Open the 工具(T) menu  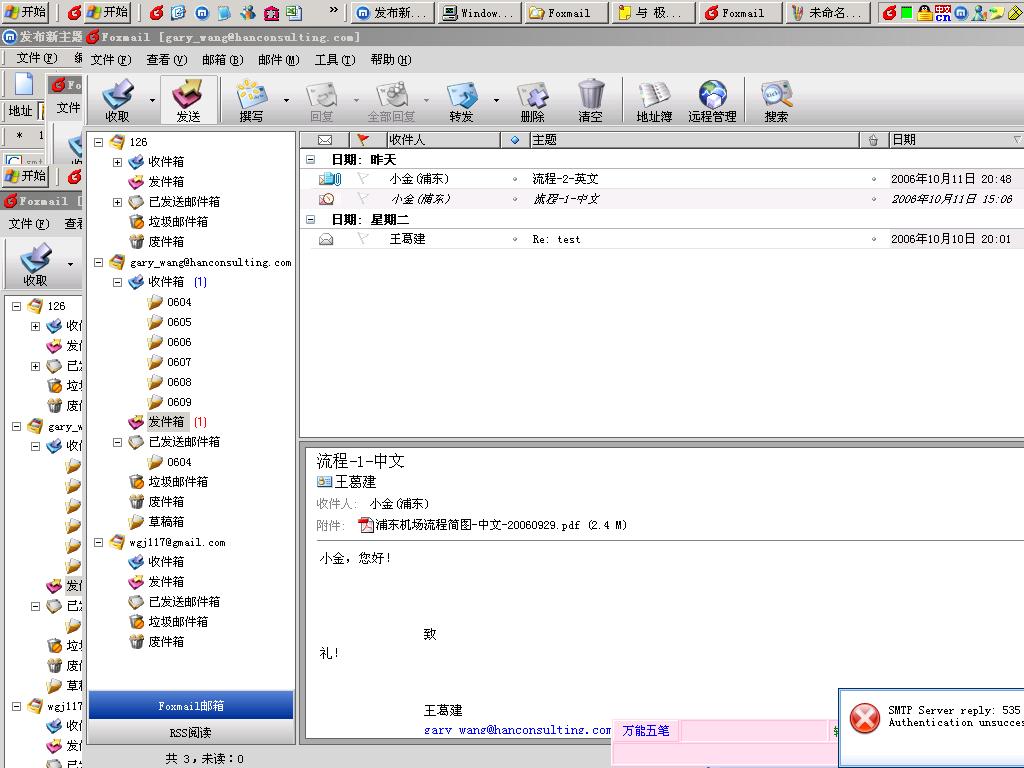334,60
